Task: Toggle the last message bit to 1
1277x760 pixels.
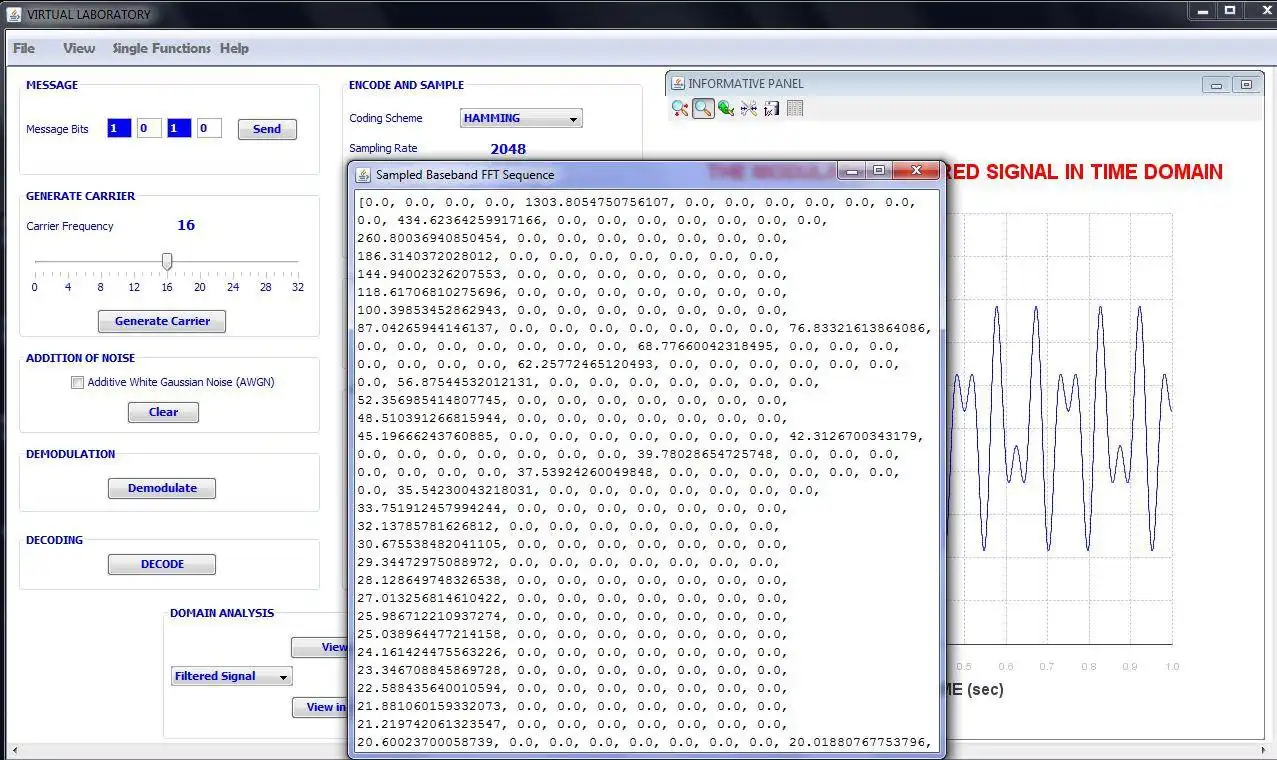Action: (207, 128)
